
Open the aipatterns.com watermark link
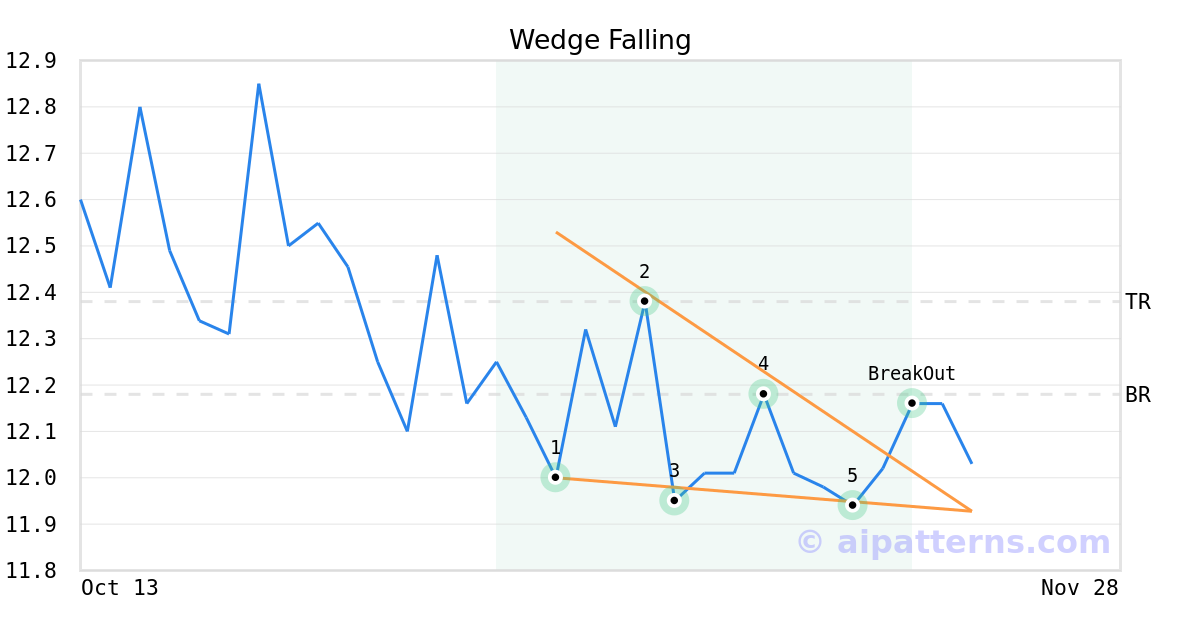click(953, 543)
